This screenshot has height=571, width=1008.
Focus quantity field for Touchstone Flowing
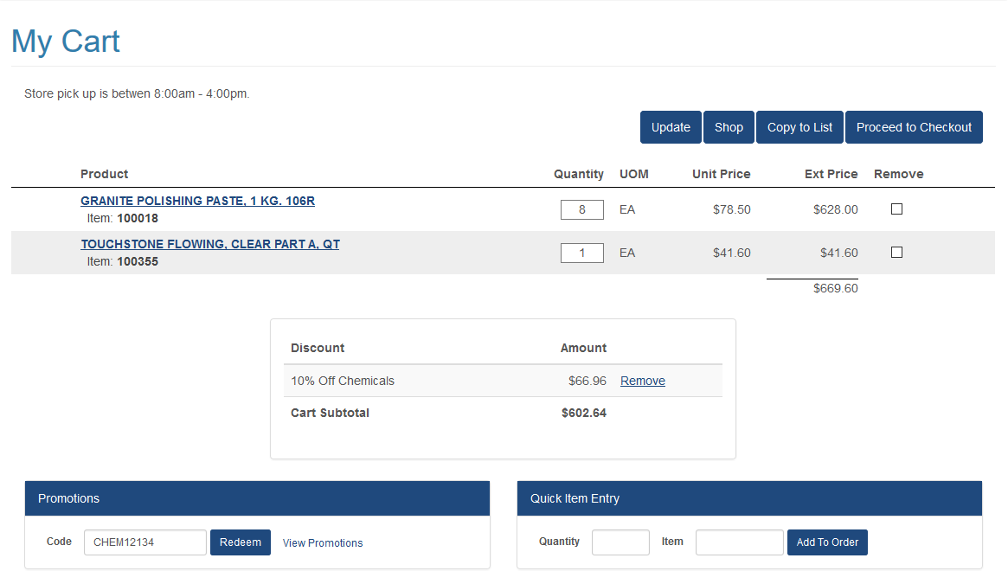582,253
